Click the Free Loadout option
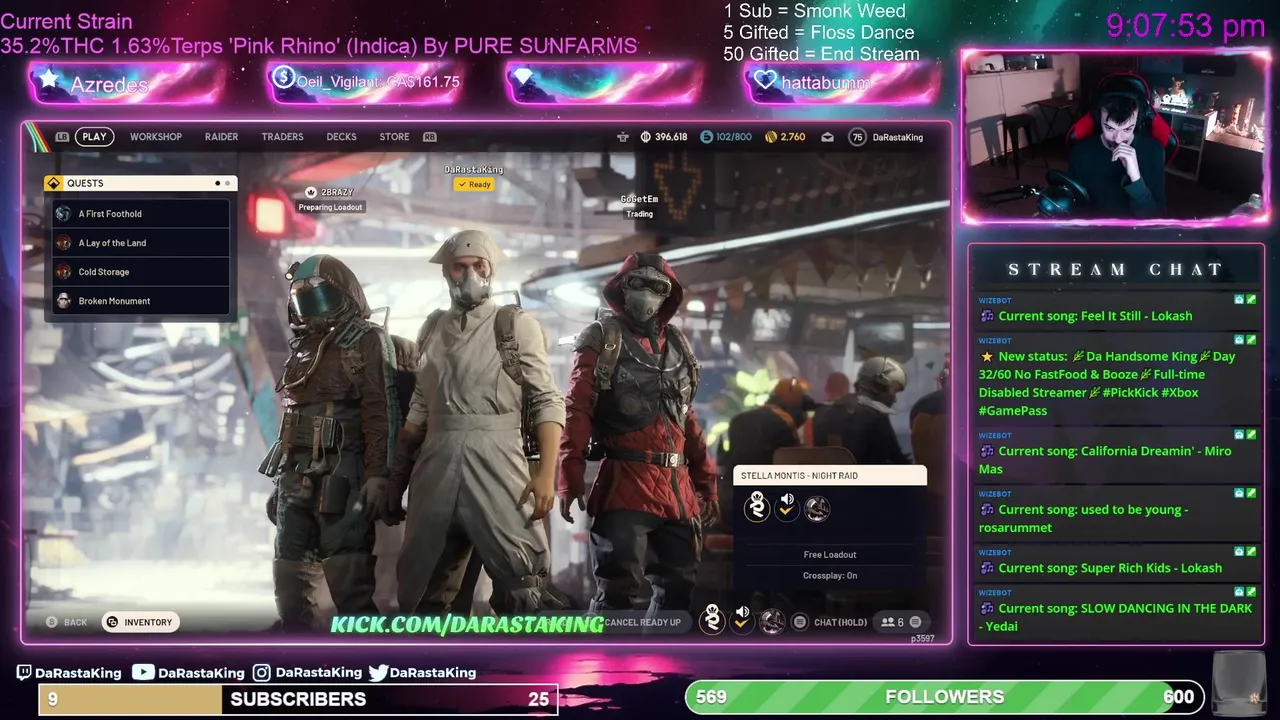 tap(830, 555)
